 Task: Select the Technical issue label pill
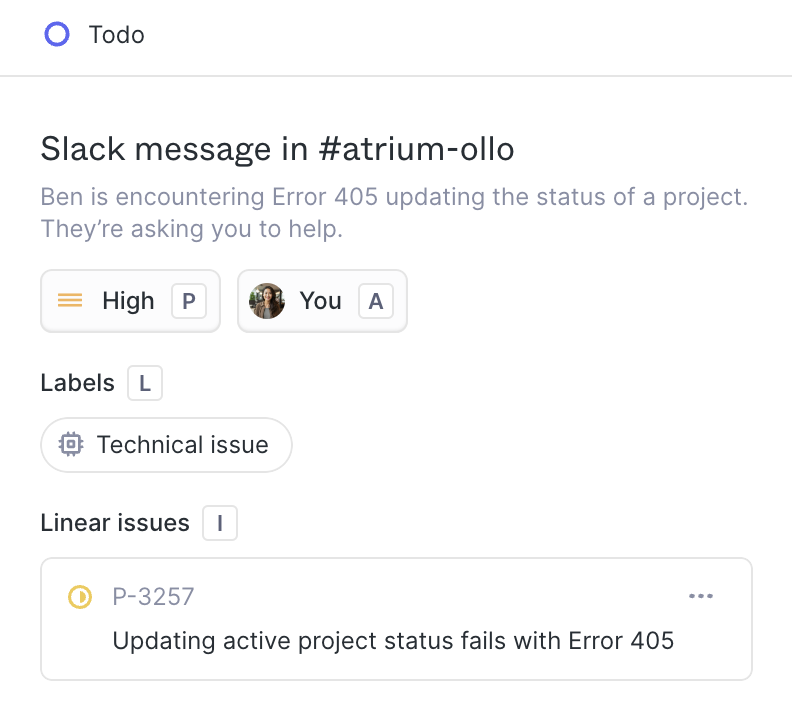point(182,445)
